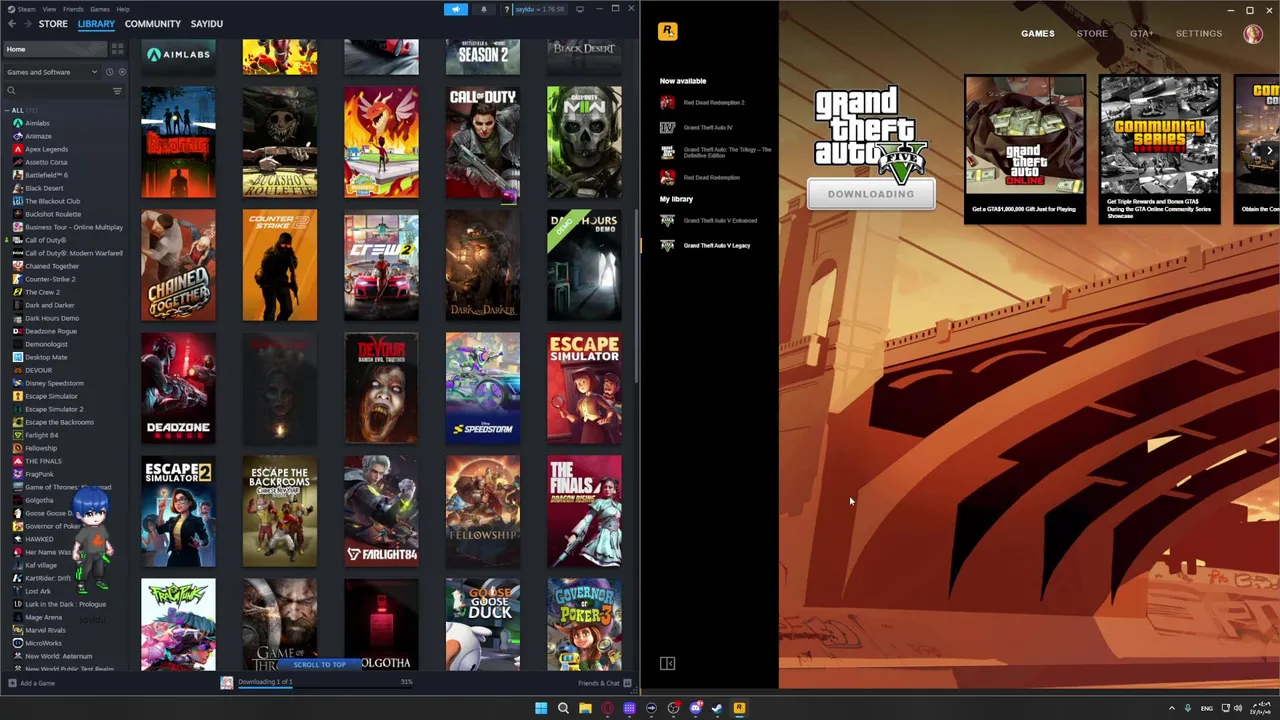1280x720 pixels.
Task: Show hidden system tray icons chevron
Action: point(1172,708)
